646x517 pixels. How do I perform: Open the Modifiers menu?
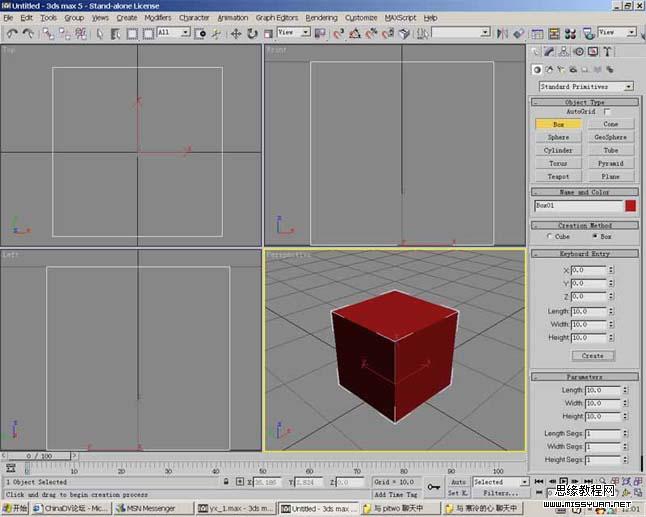157,18
